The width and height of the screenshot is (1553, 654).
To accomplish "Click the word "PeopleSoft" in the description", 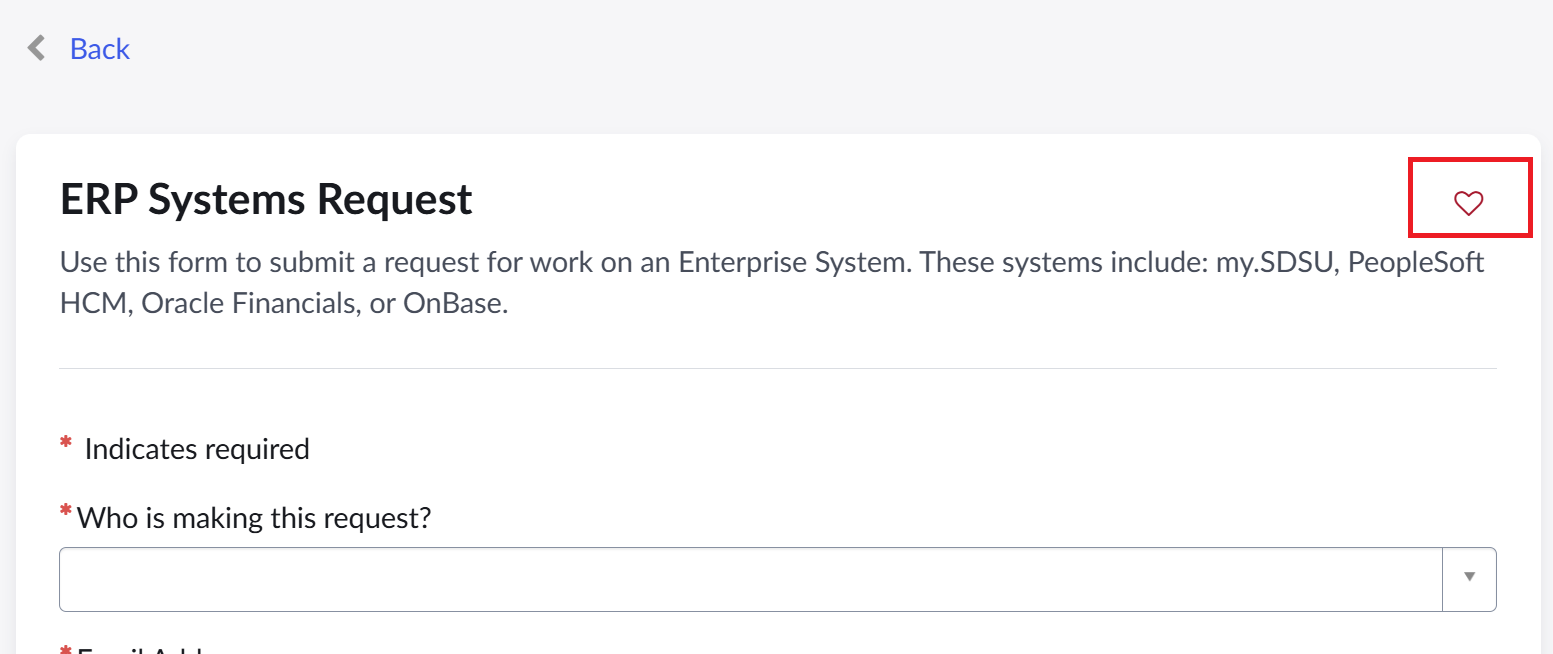I will click(1422, 263).
